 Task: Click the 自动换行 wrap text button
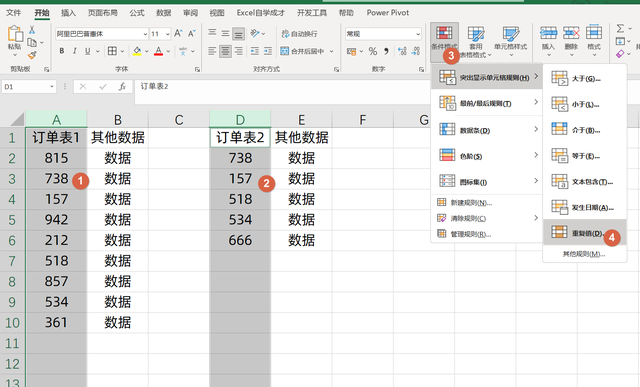(299, 34)
